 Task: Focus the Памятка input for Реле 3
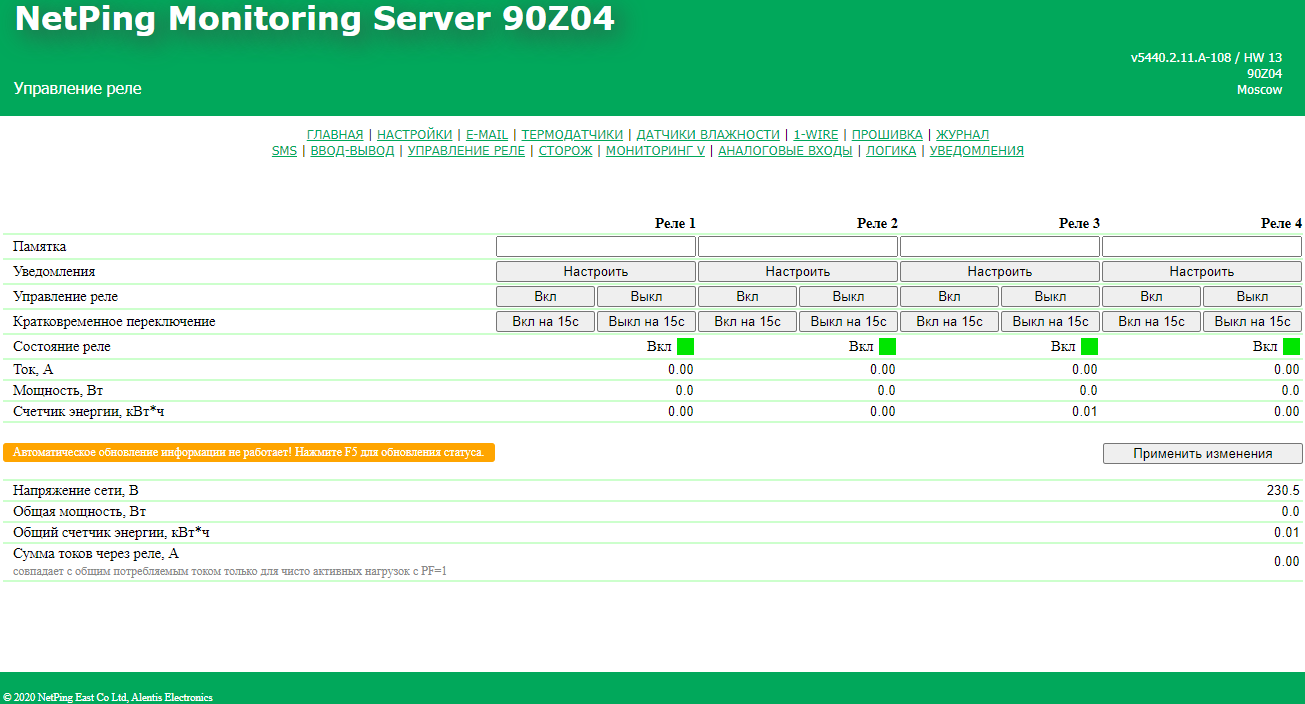tap(999, 246)
